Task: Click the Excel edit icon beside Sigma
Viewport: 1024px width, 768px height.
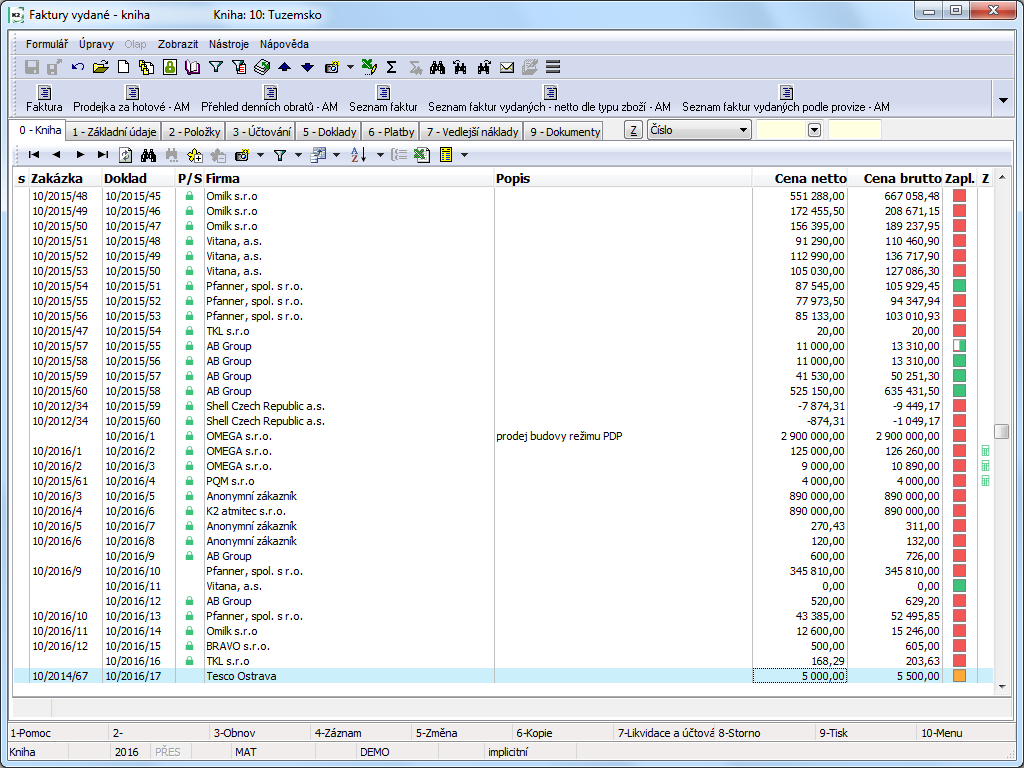Action: tap(369, 67)
